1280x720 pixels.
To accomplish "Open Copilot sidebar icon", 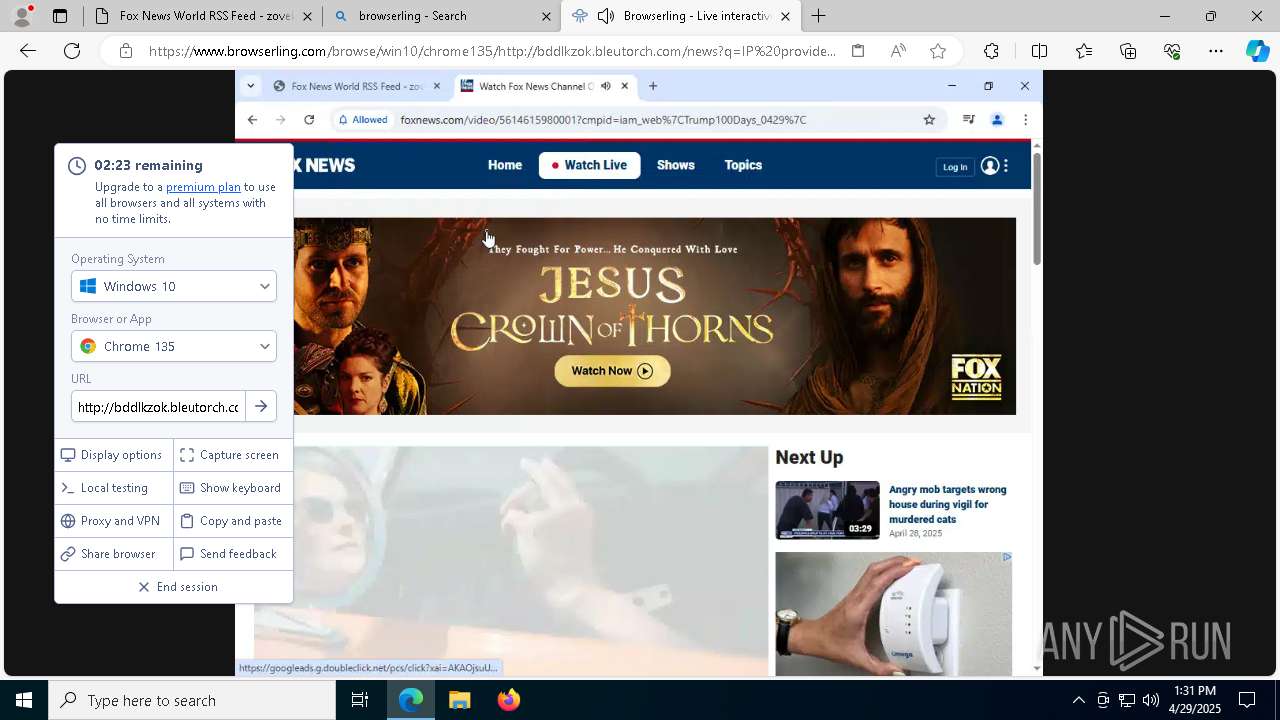I will click(x=1257, y=51).
